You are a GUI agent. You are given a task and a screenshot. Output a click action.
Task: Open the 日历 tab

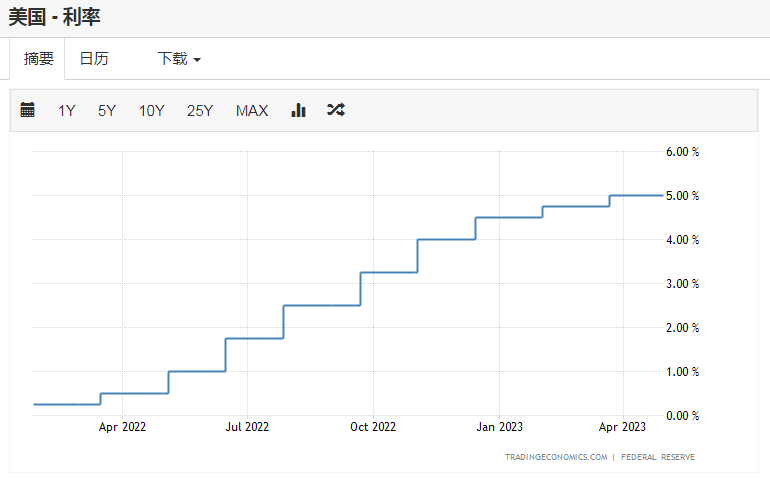(94, 59)
